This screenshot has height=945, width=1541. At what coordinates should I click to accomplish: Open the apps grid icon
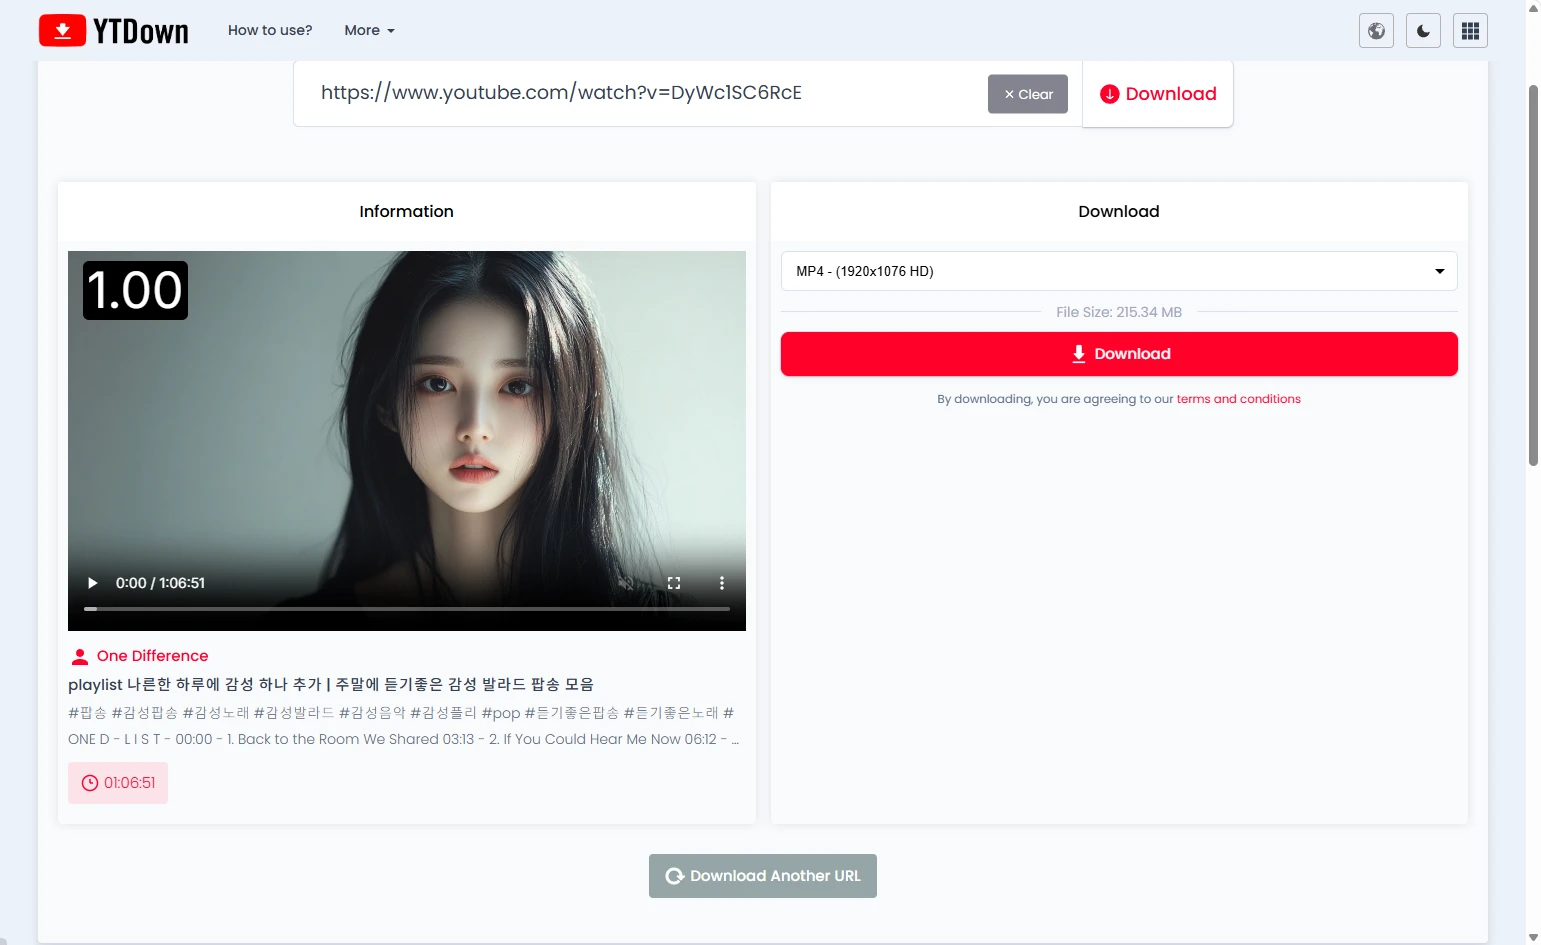pos(1470,31)
